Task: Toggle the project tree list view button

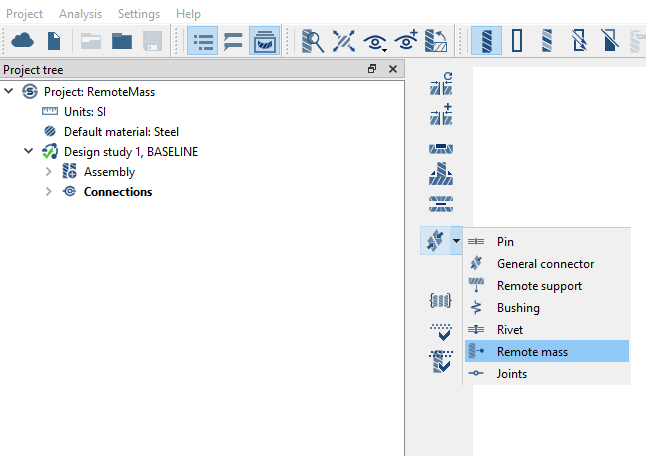Action: (x=203, y=41)
